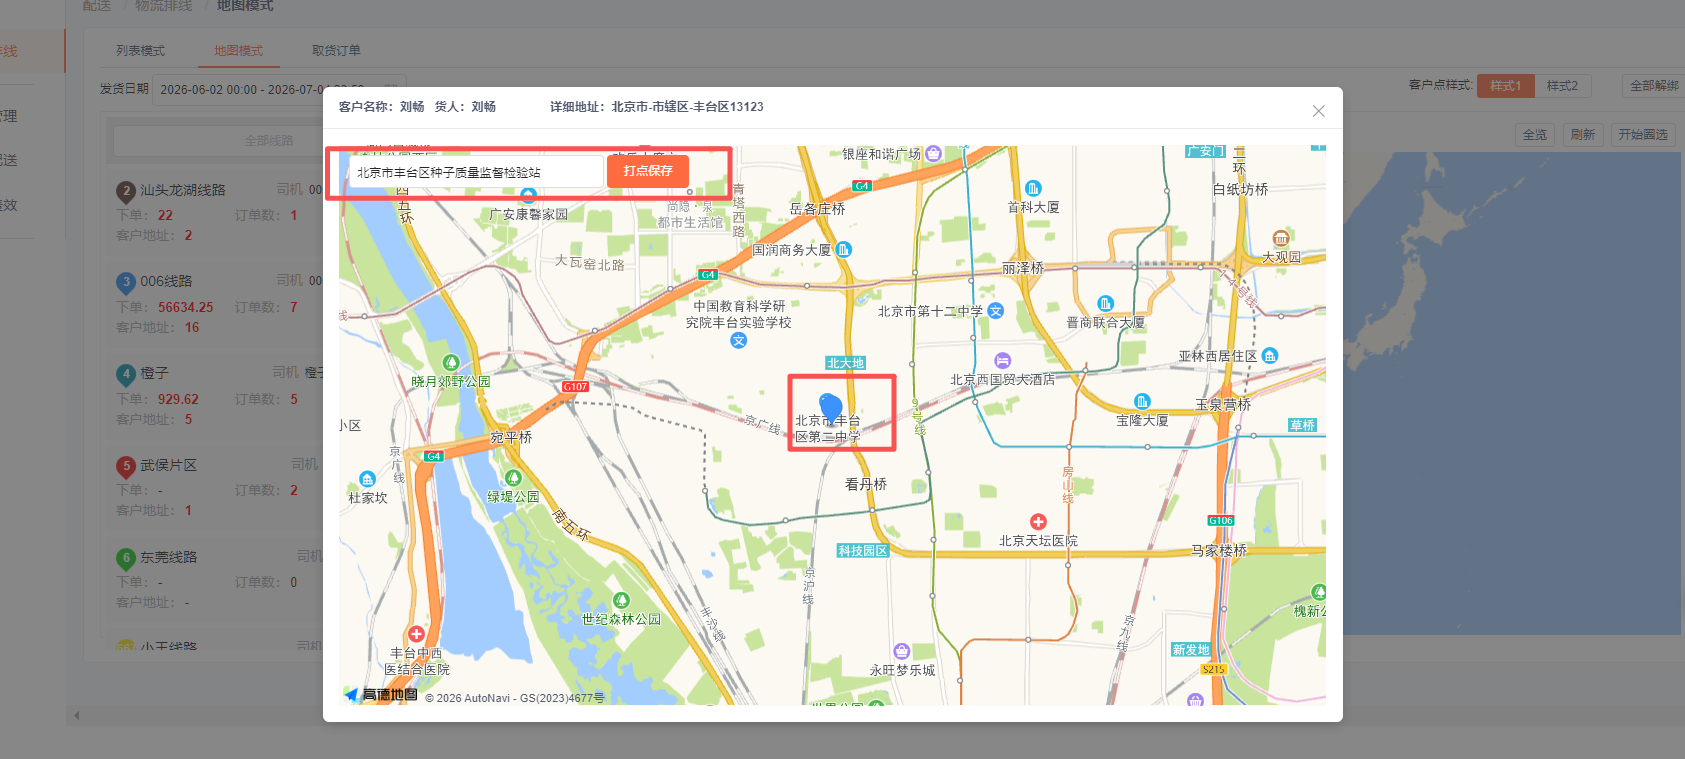Click the 大观园 landmark icon
Image resolution: width=1685 pixels, height=759 pixels.
[1281, 238]
